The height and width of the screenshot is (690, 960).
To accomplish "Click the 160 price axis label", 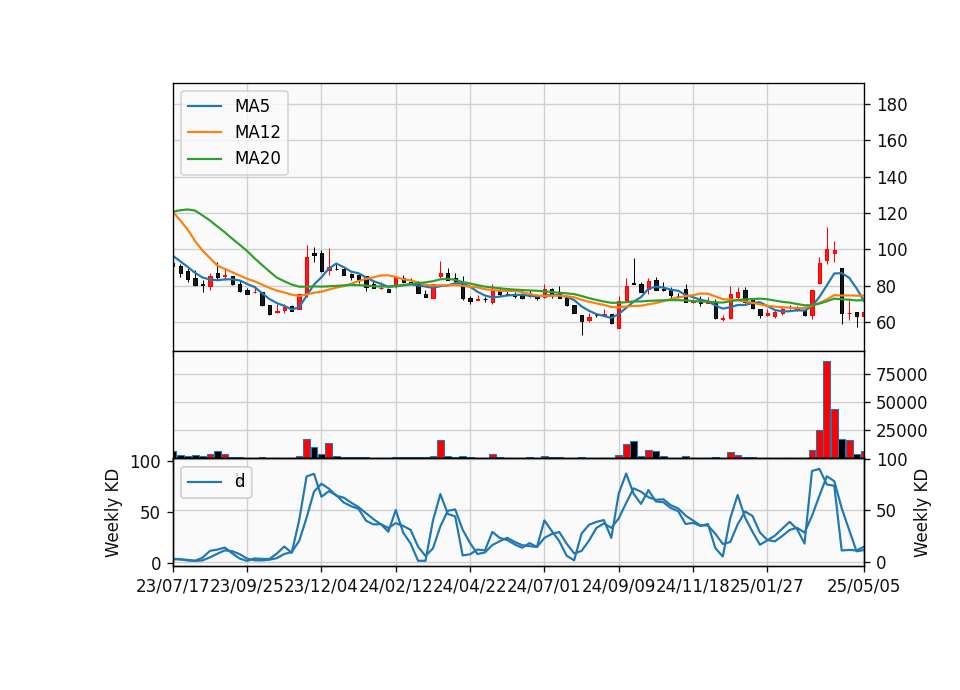I will [892, 141].
